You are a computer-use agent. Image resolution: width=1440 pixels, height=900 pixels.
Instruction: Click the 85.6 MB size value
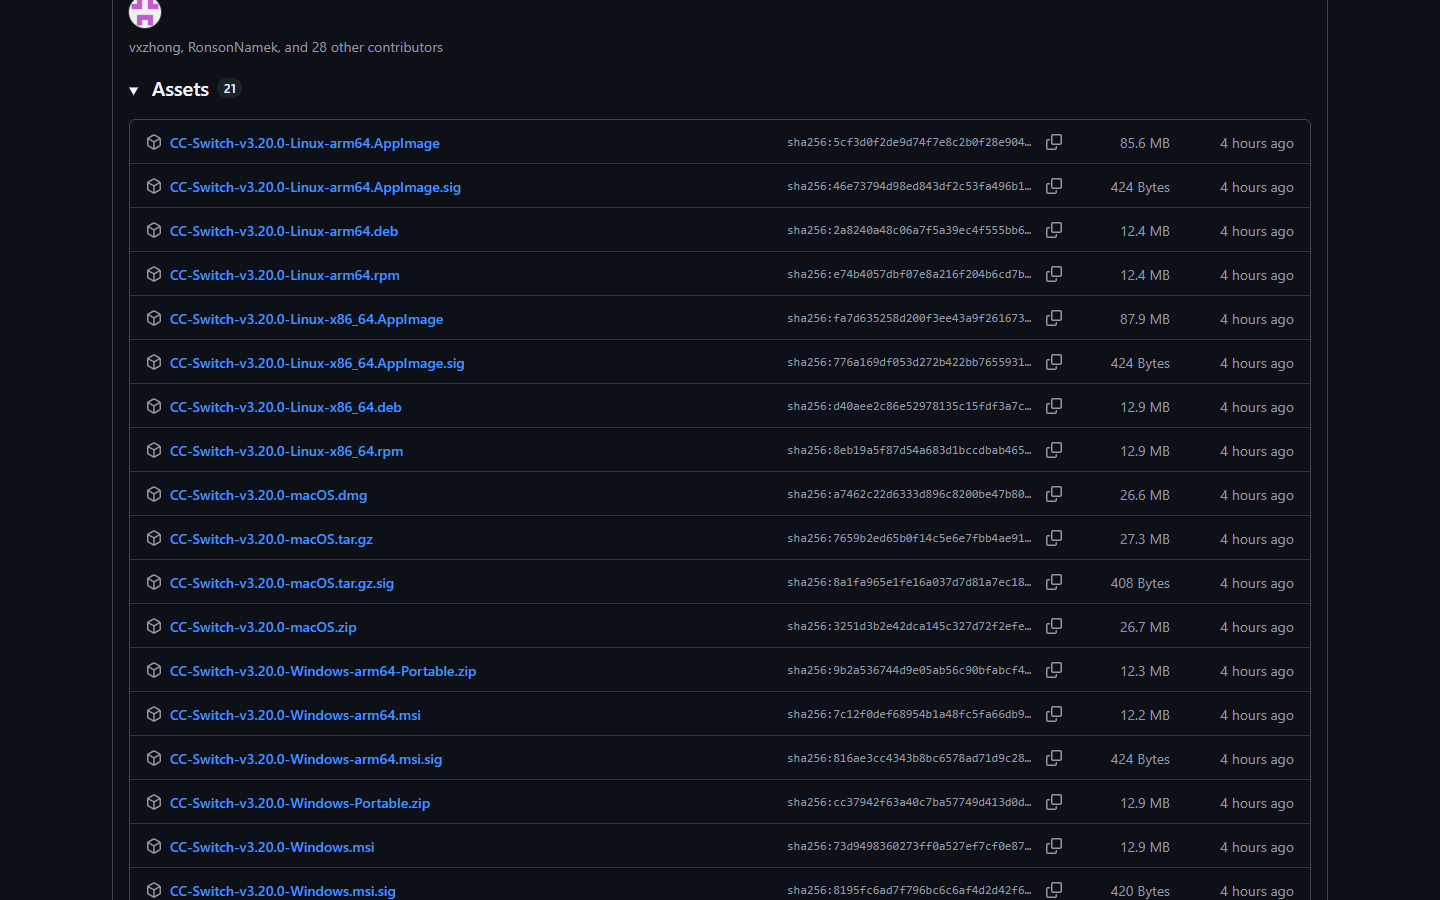1145,143
